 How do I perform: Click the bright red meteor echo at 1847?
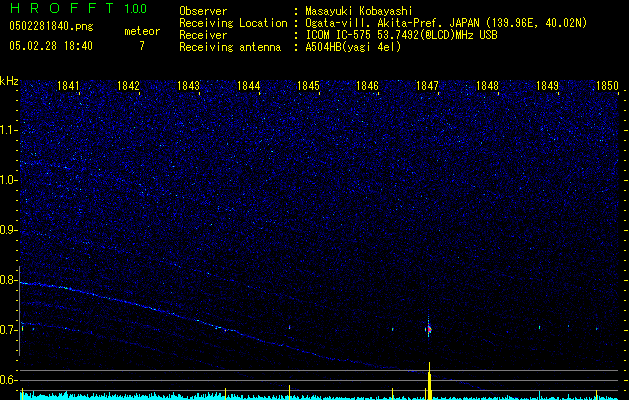429,329
